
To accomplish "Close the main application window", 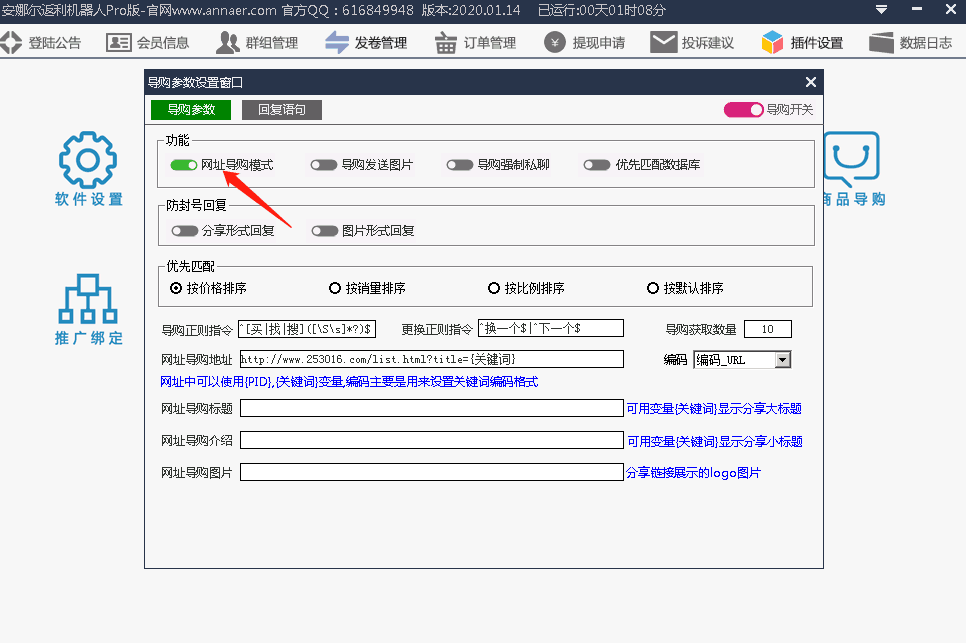I will [951, 9].
